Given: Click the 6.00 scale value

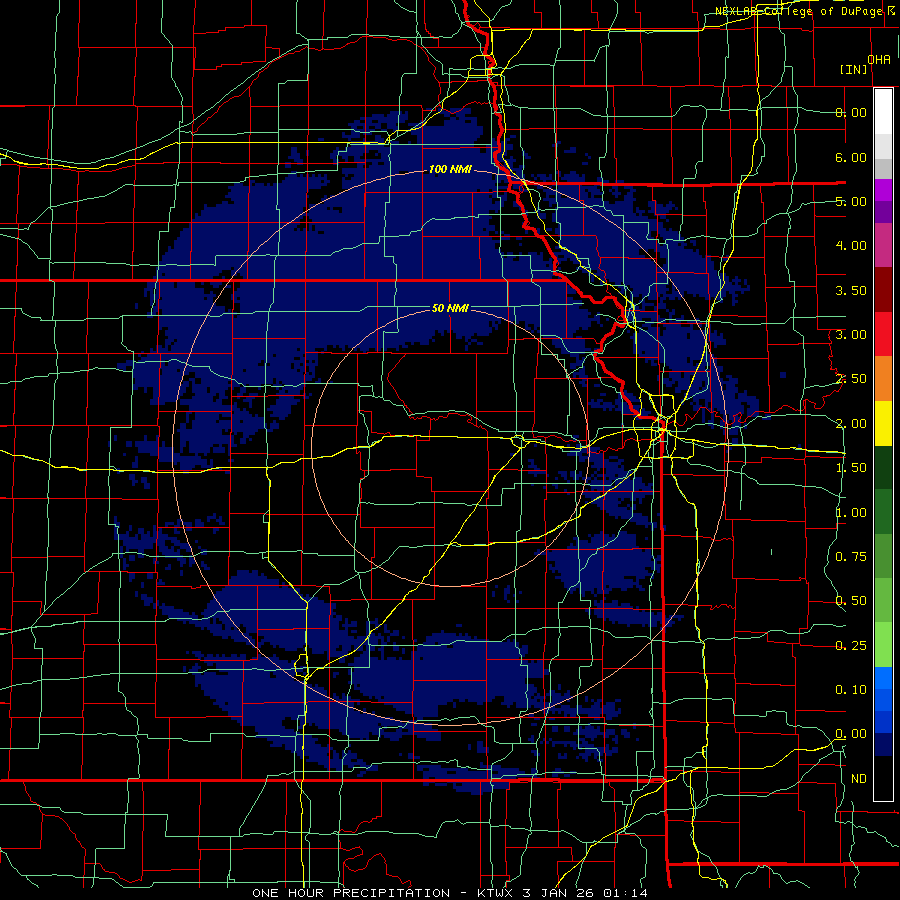Looking at the screenshot, I should [x=851, y=157].
